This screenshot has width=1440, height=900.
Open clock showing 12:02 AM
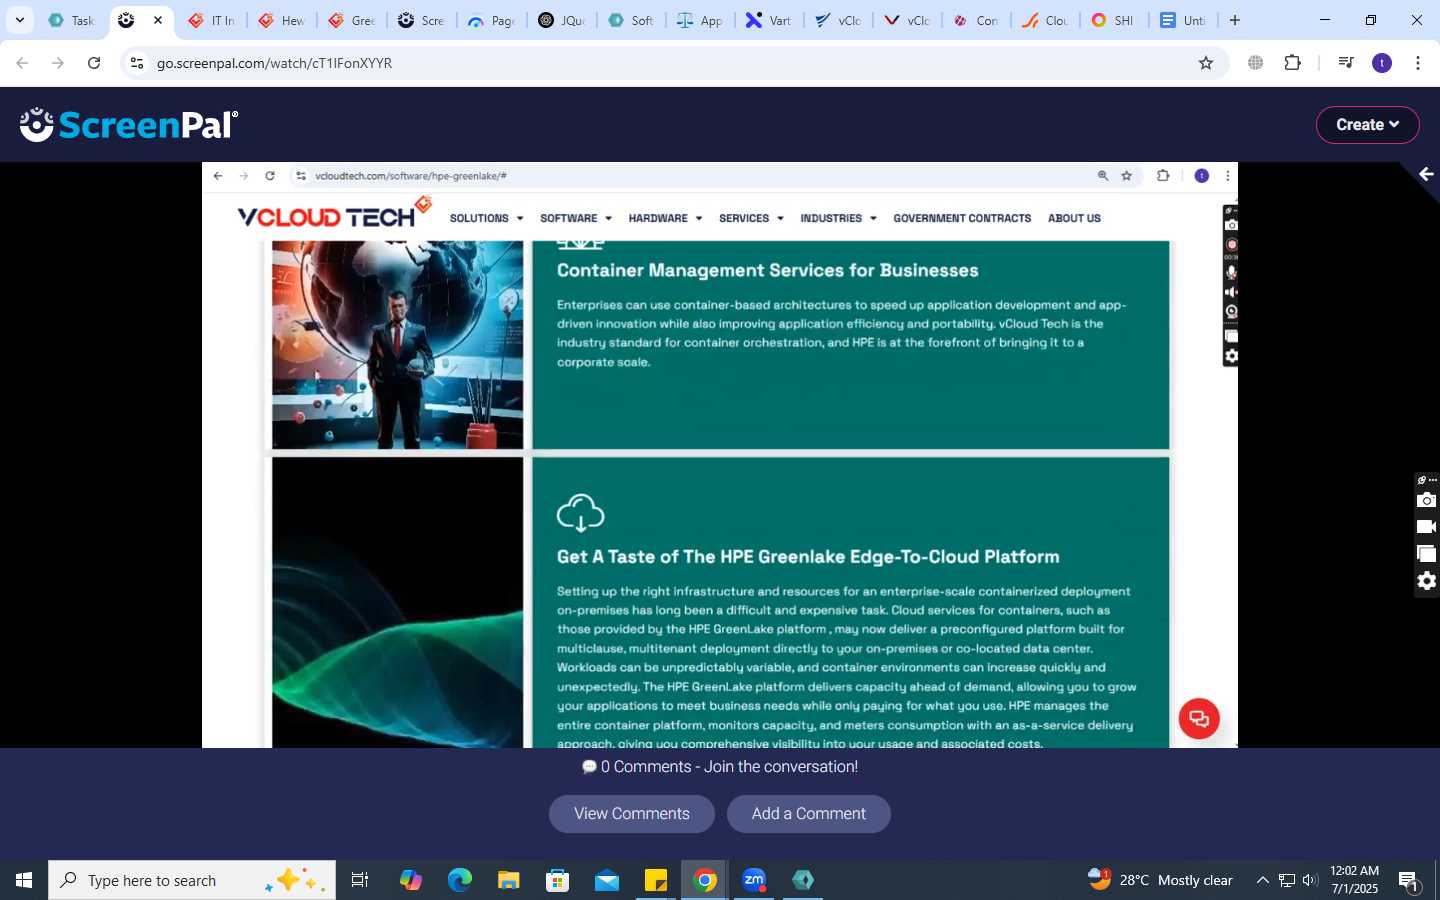point(1355,880)
